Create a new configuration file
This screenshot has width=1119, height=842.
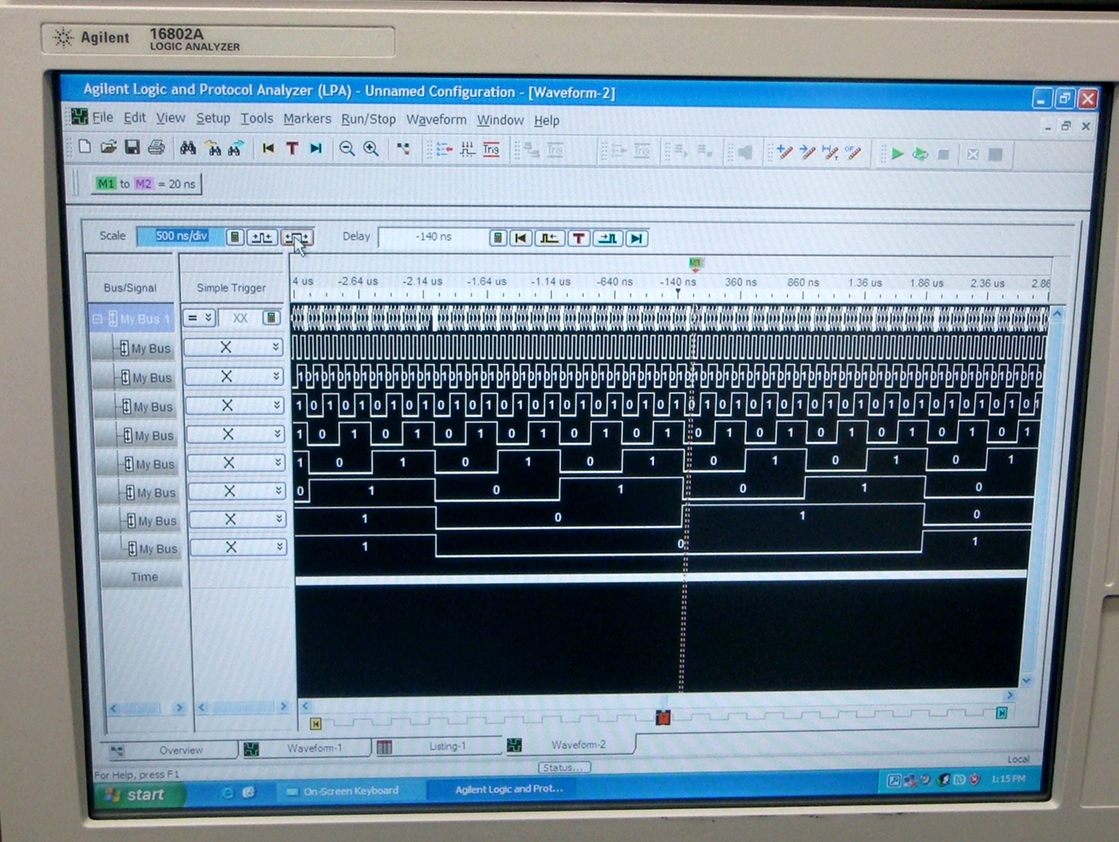coord(84,147)
